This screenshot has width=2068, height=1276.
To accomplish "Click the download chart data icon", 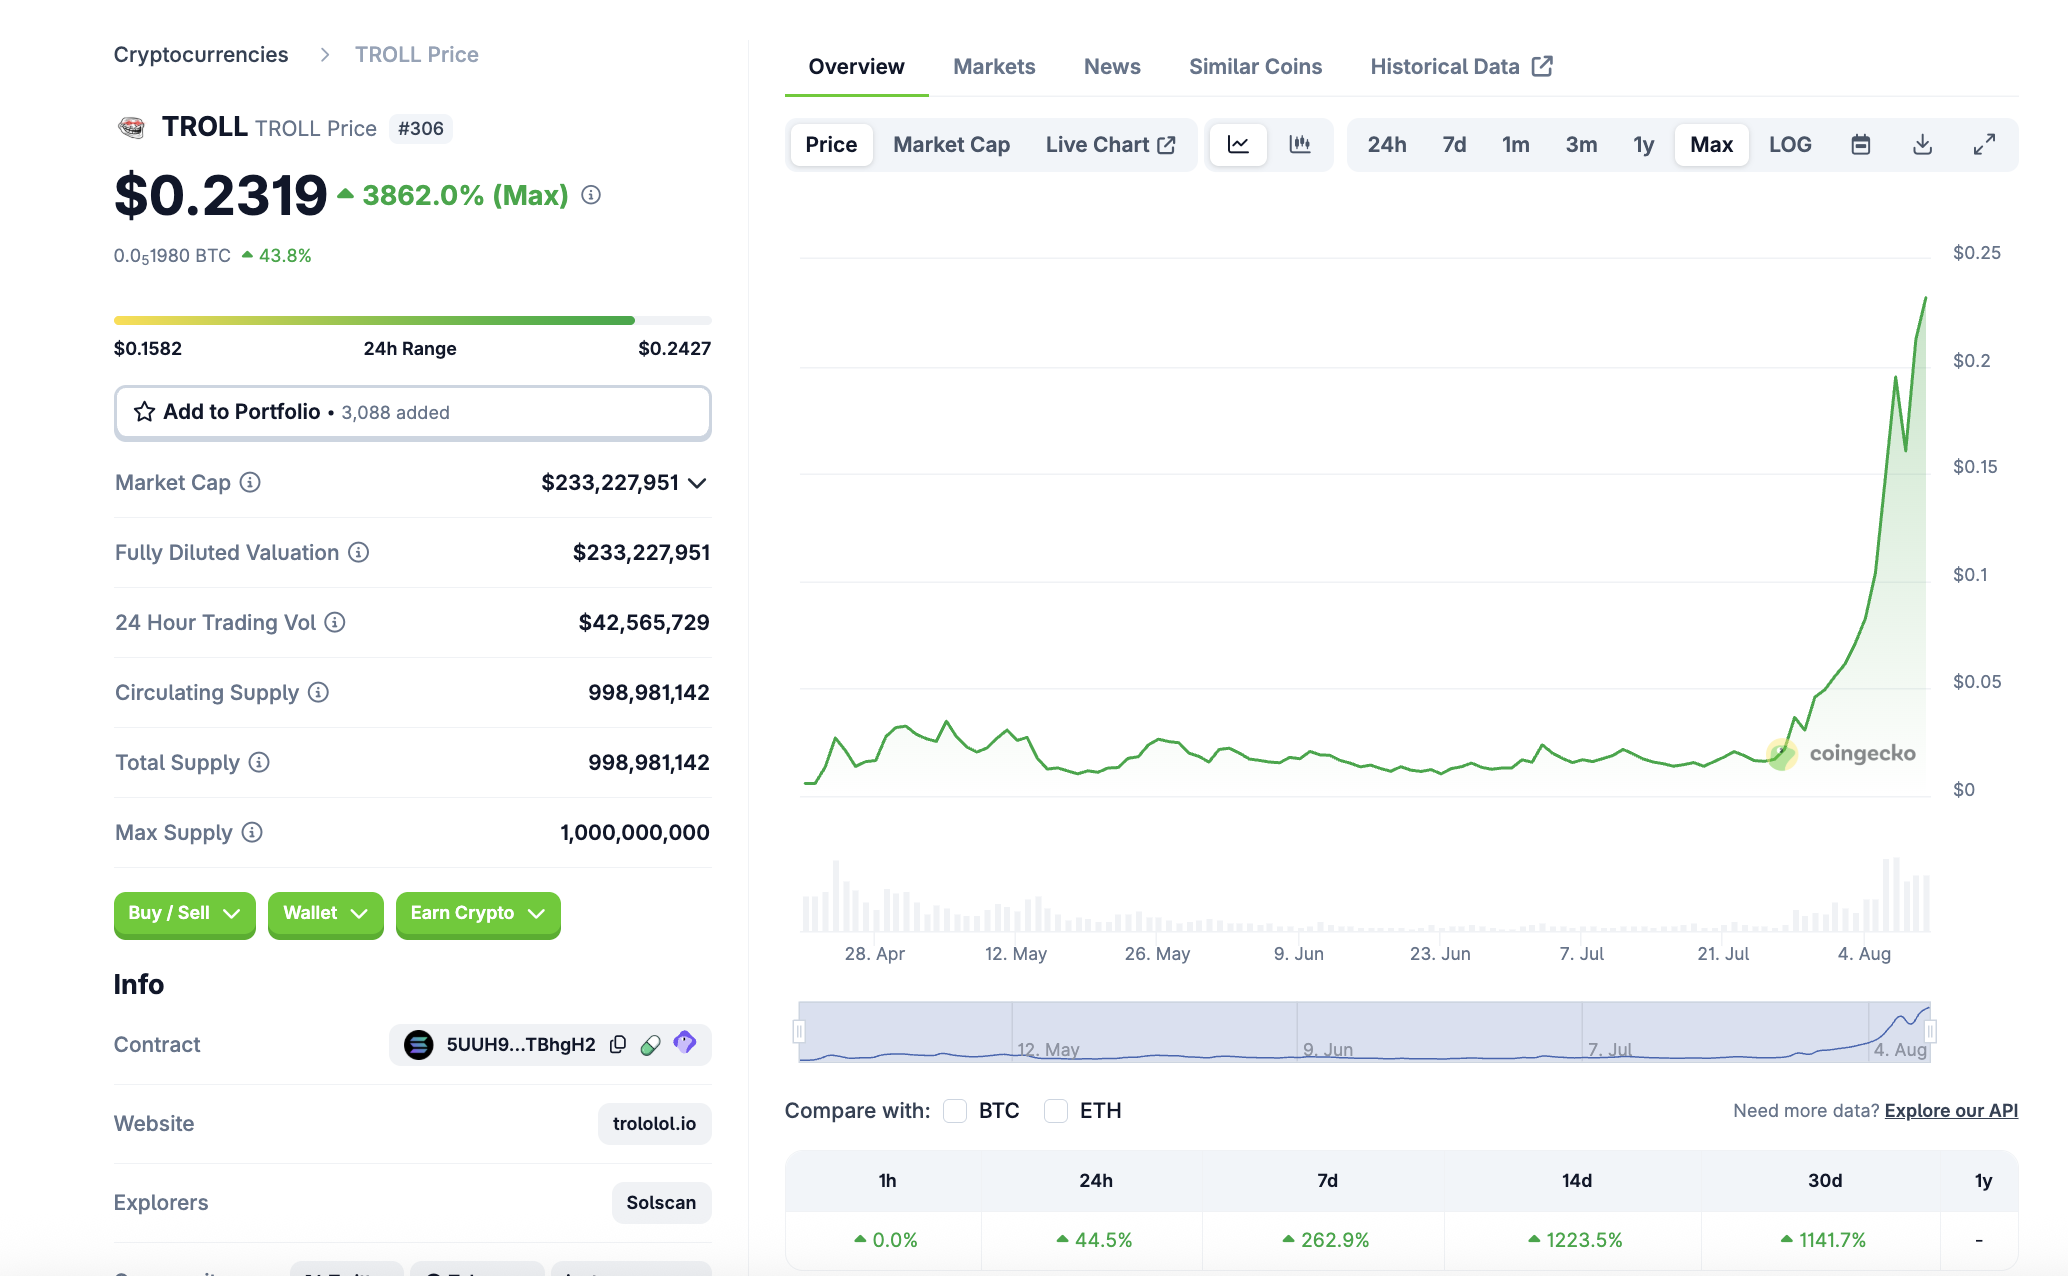I will click(1922, 145).
